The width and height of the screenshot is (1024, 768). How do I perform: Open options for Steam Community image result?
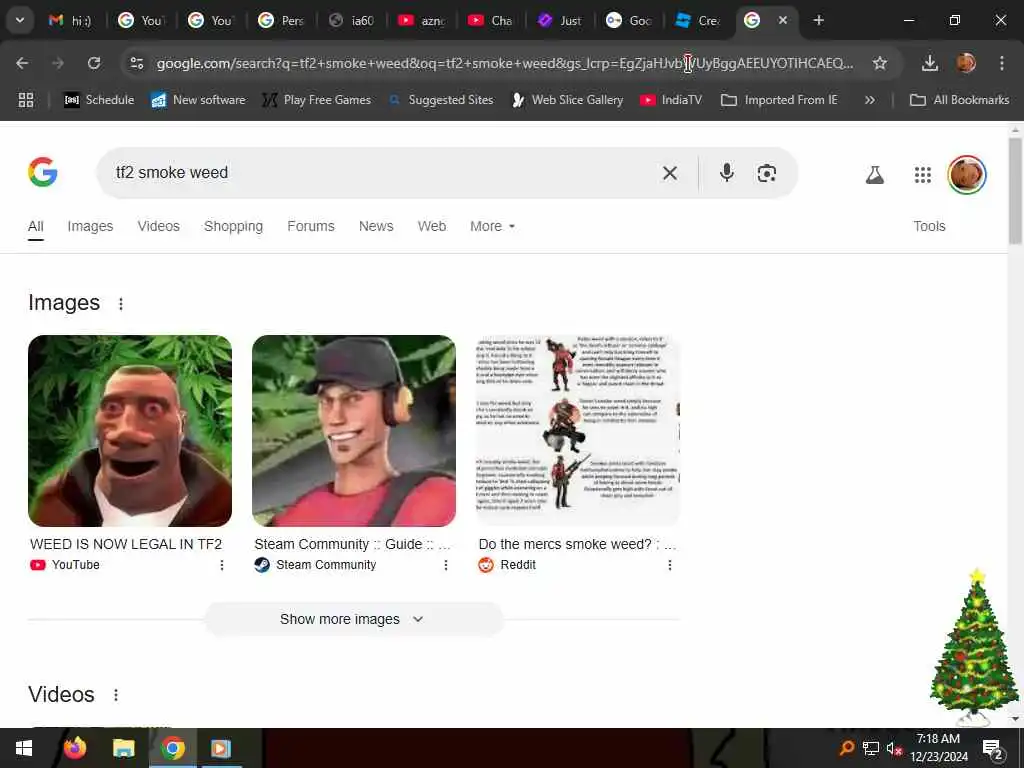446,565
